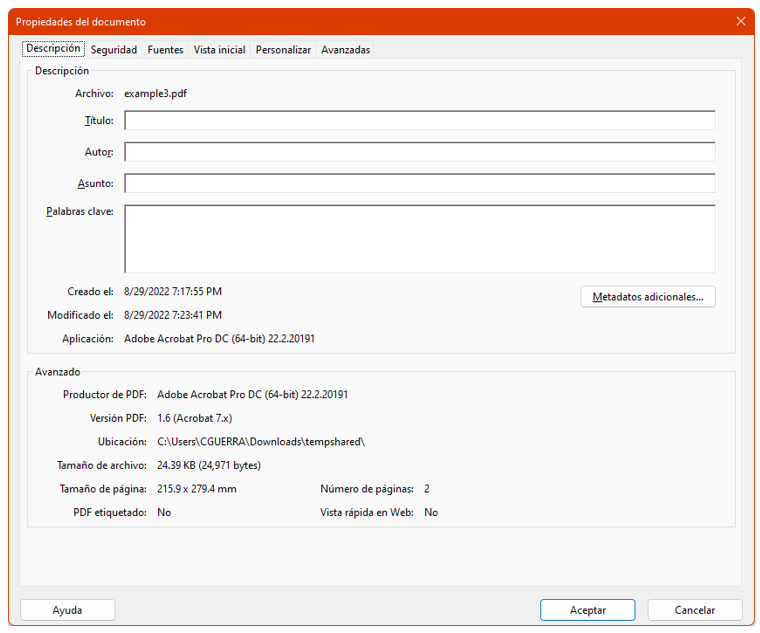The width and height of the screenshot is (760, 633).
Task: Open the Fuentes tab
Action: (165, 50)
